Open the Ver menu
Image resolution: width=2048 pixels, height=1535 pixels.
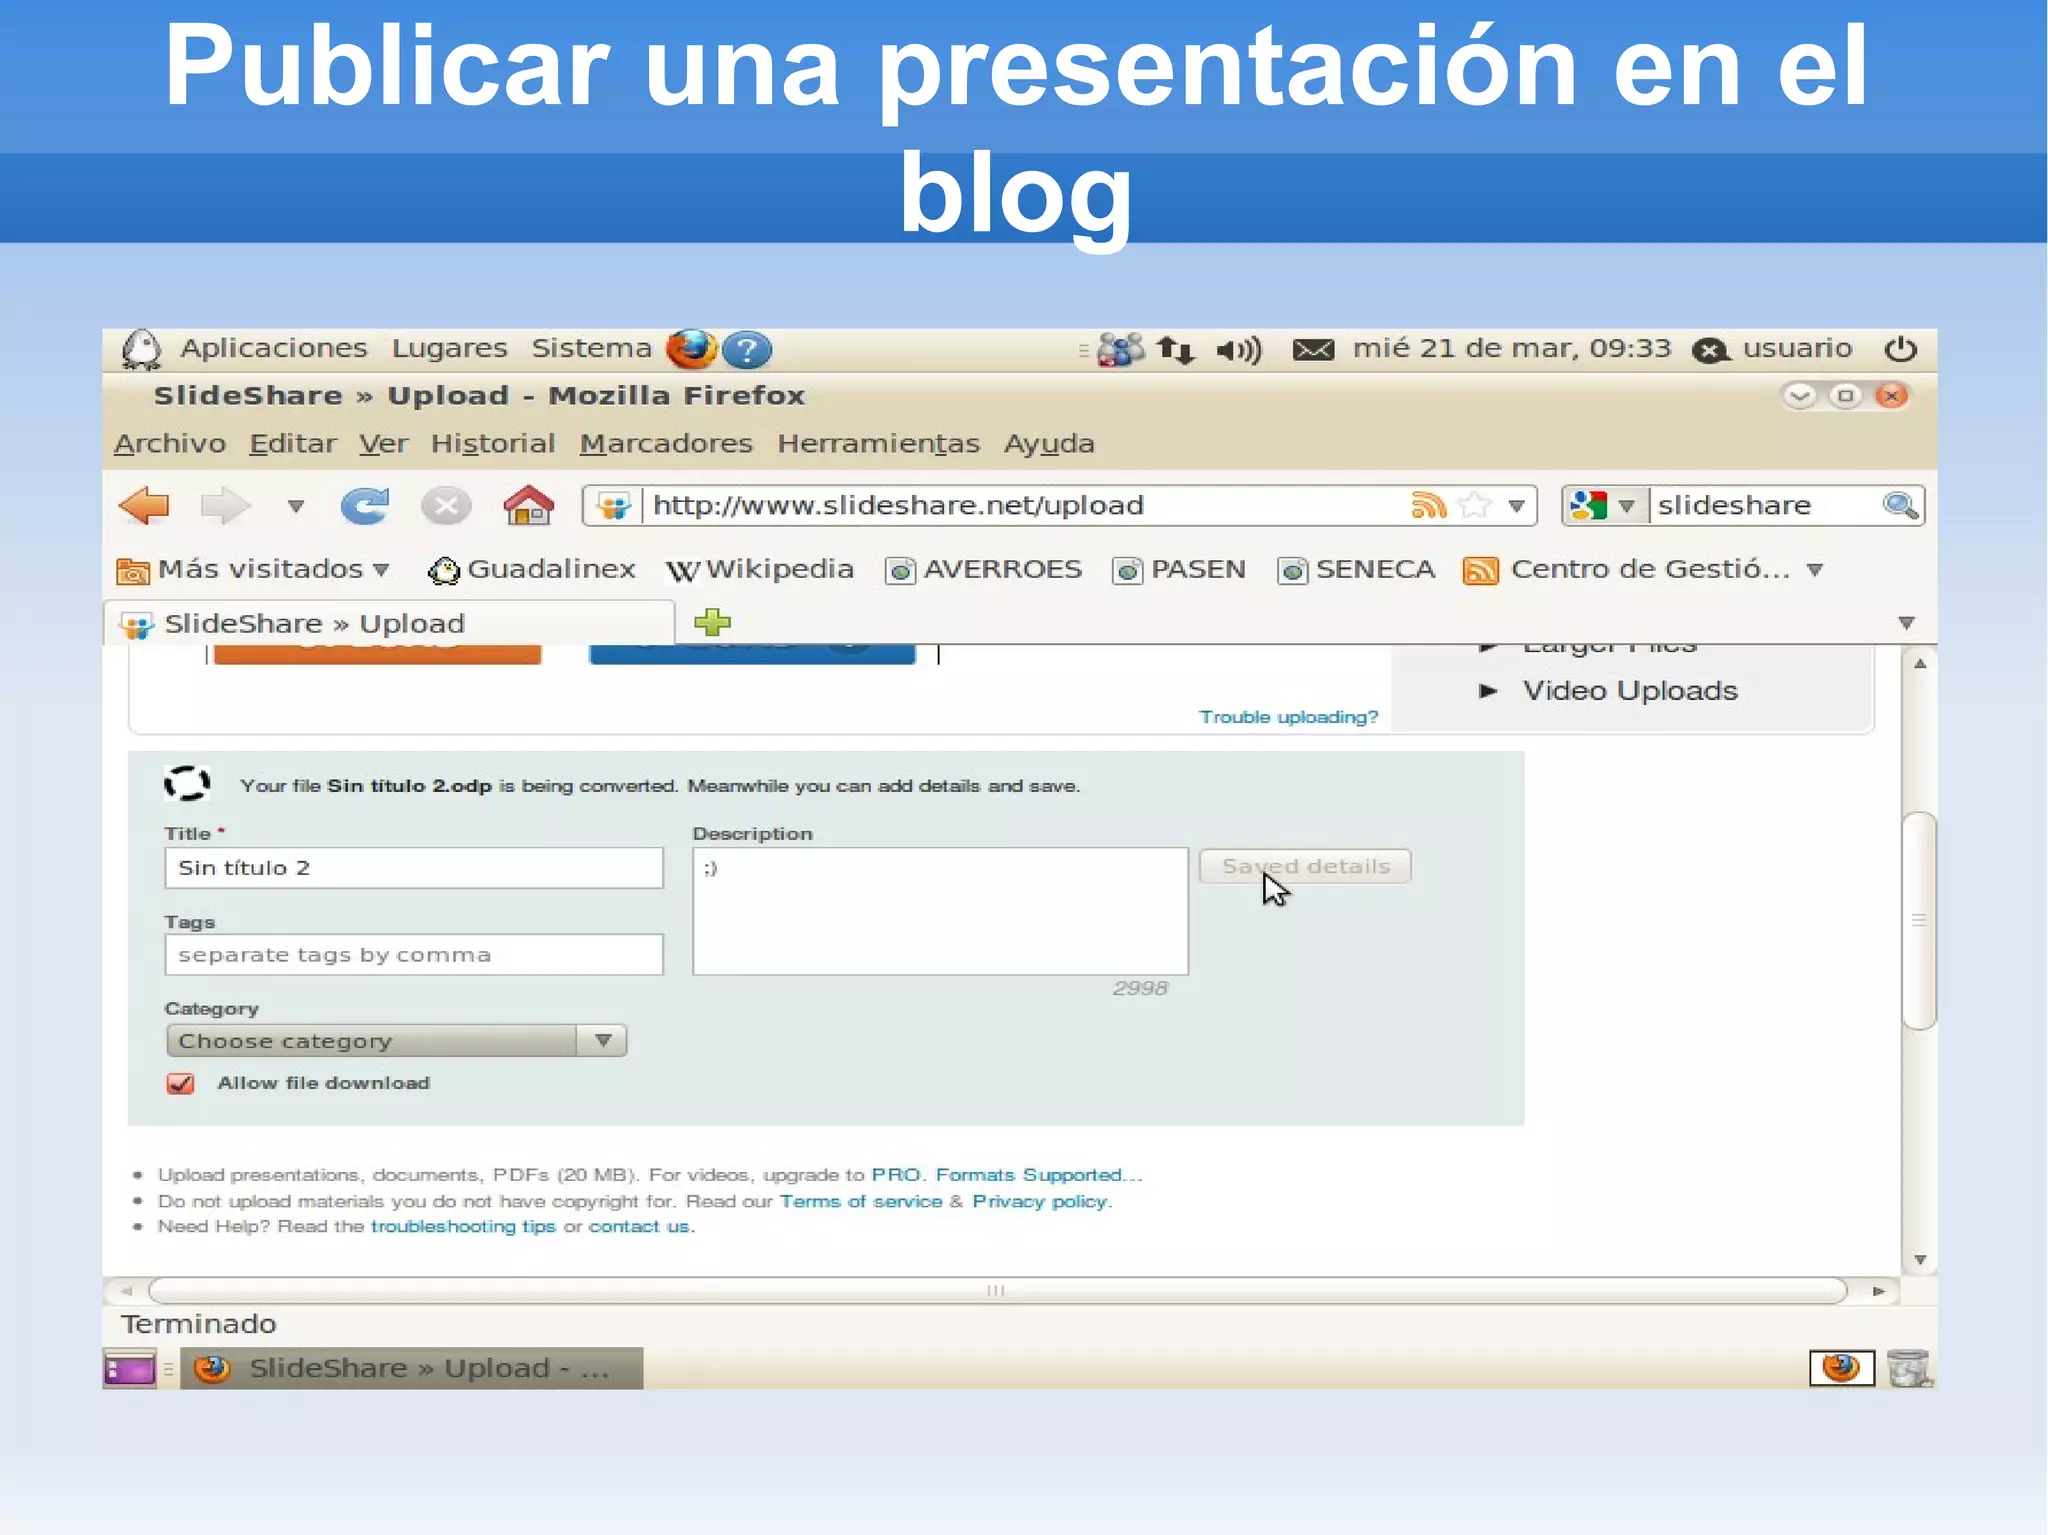pos(384,444)
